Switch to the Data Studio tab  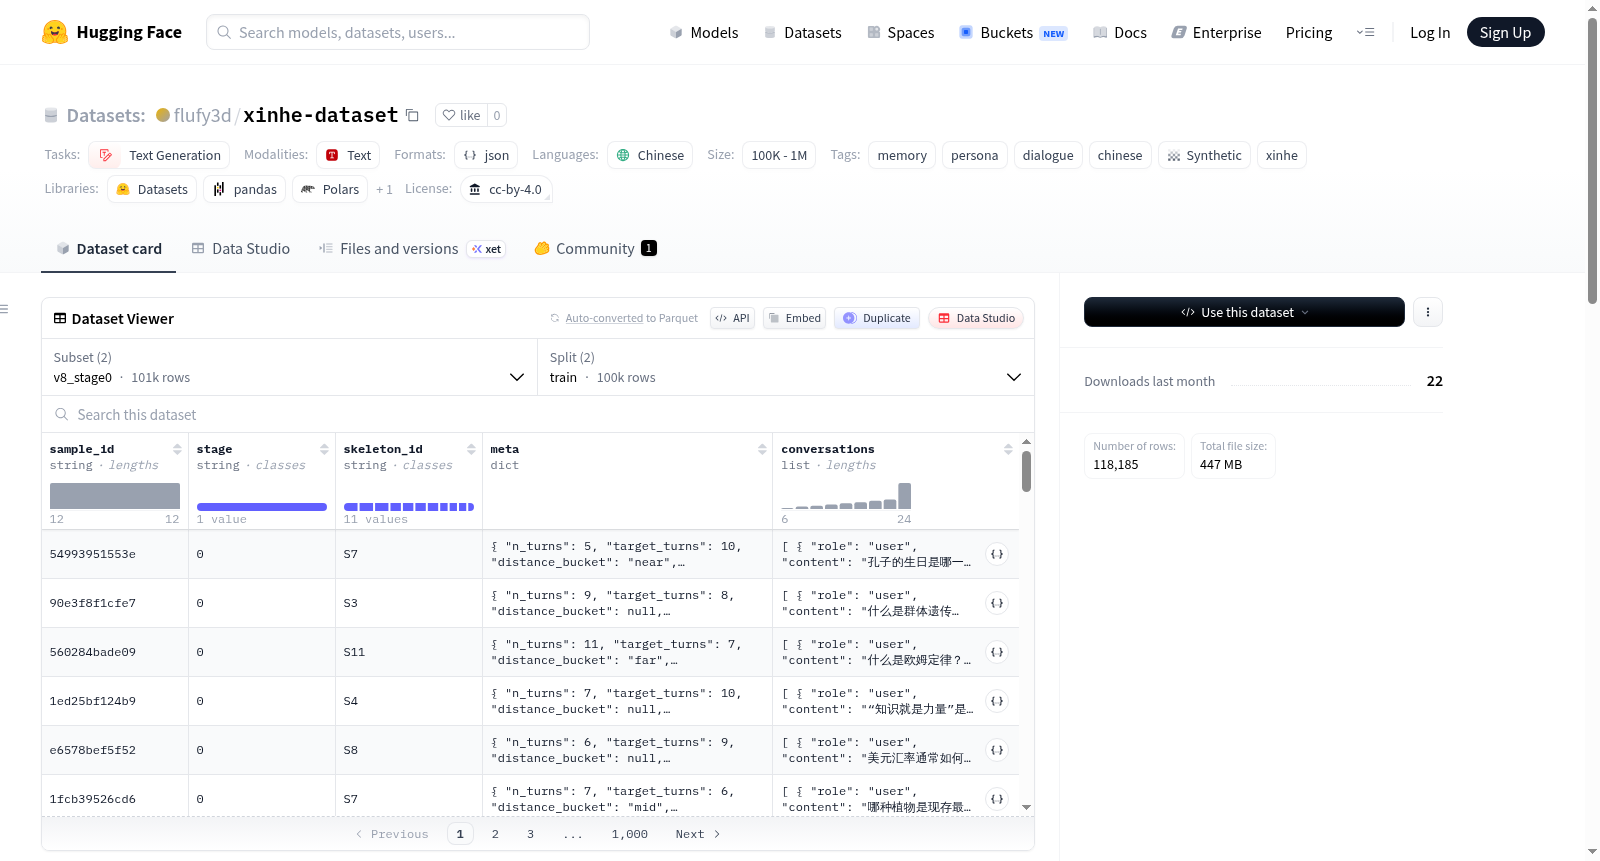pyautogui.click(x=241, y=249)
